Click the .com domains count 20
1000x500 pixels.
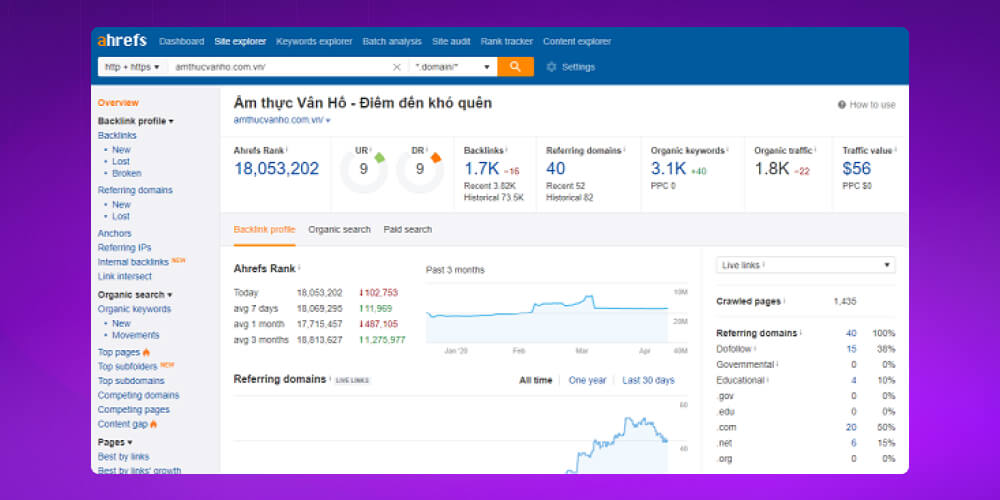pos(851,427)
